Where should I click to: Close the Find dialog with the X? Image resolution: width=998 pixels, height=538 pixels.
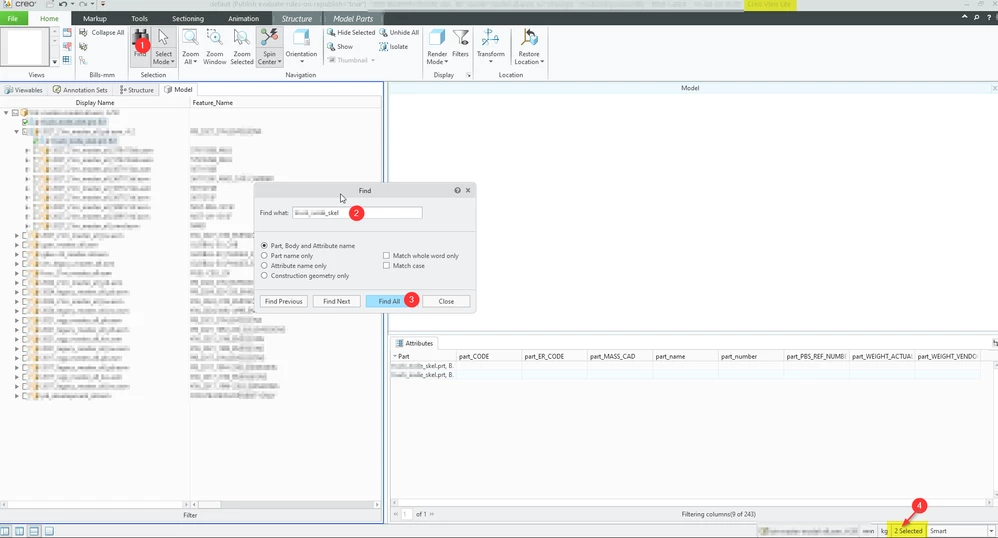coord(468,190)
